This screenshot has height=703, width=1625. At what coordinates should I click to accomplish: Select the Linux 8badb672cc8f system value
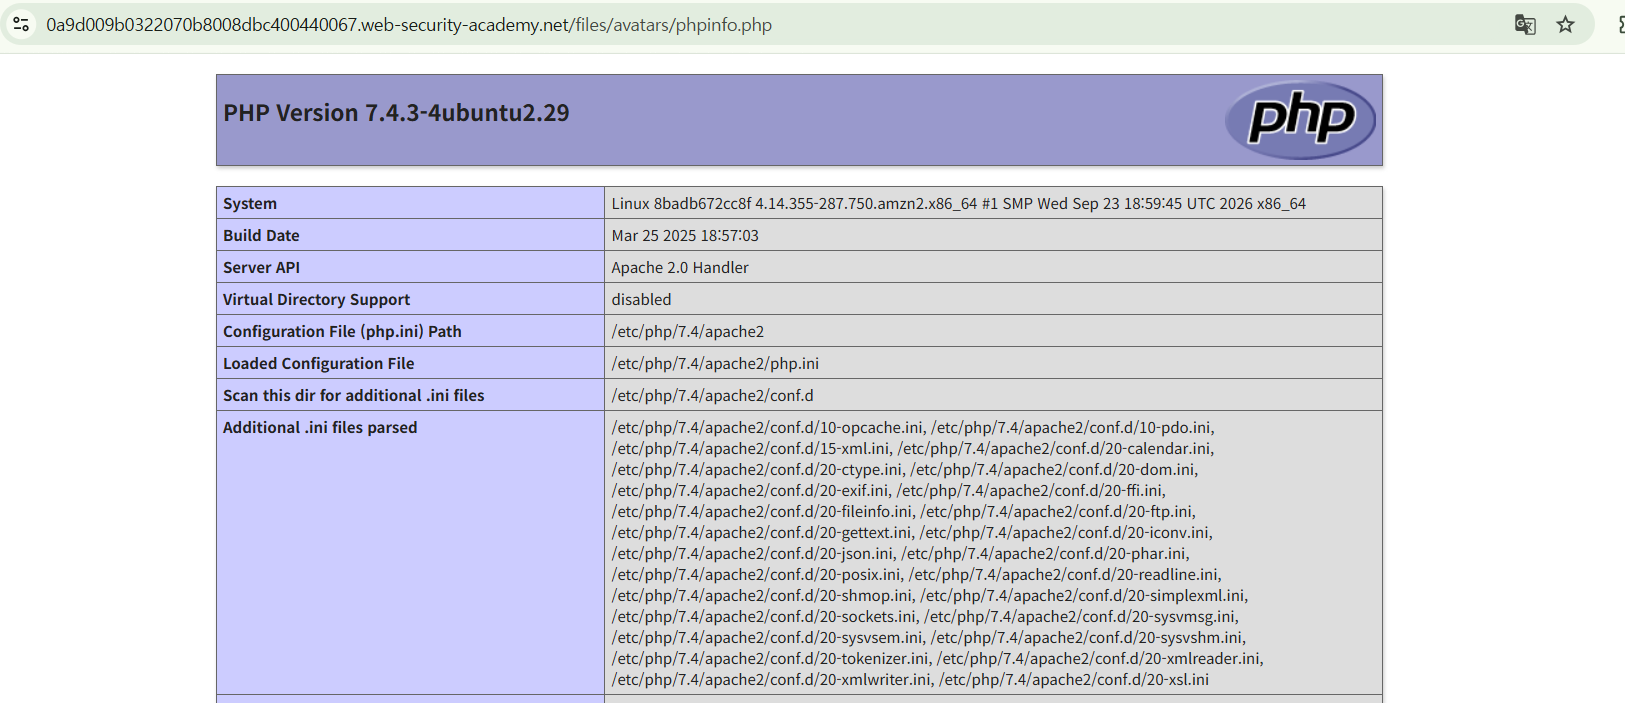coord(959,203)
